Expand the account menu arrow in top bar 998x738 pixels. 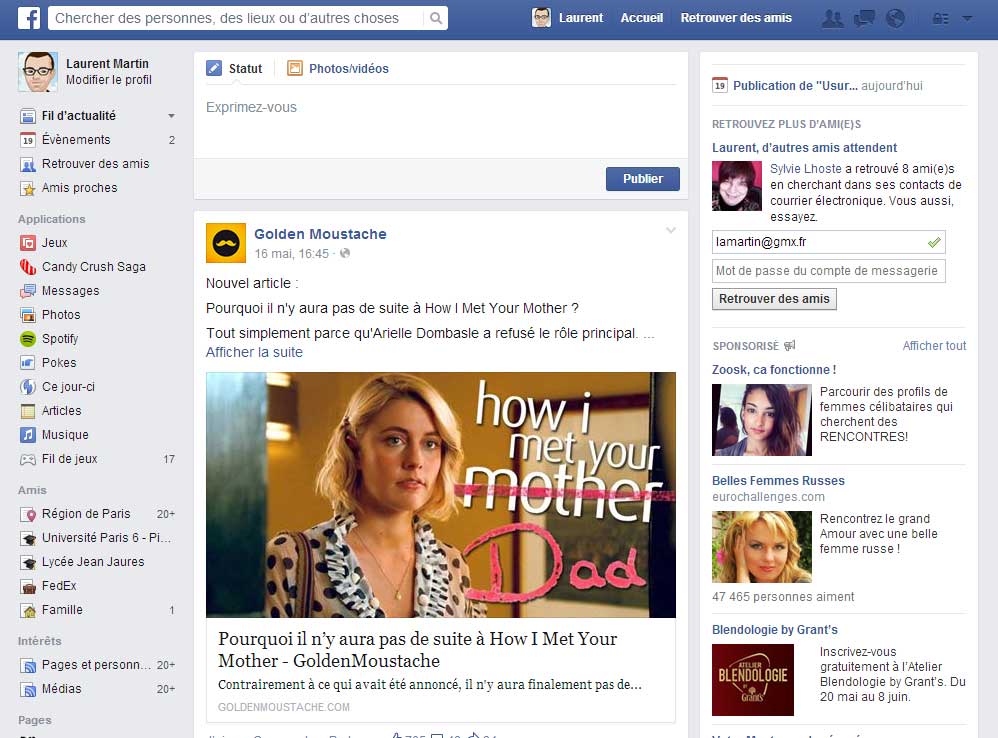pyautogui.click(x=967, y=18)
